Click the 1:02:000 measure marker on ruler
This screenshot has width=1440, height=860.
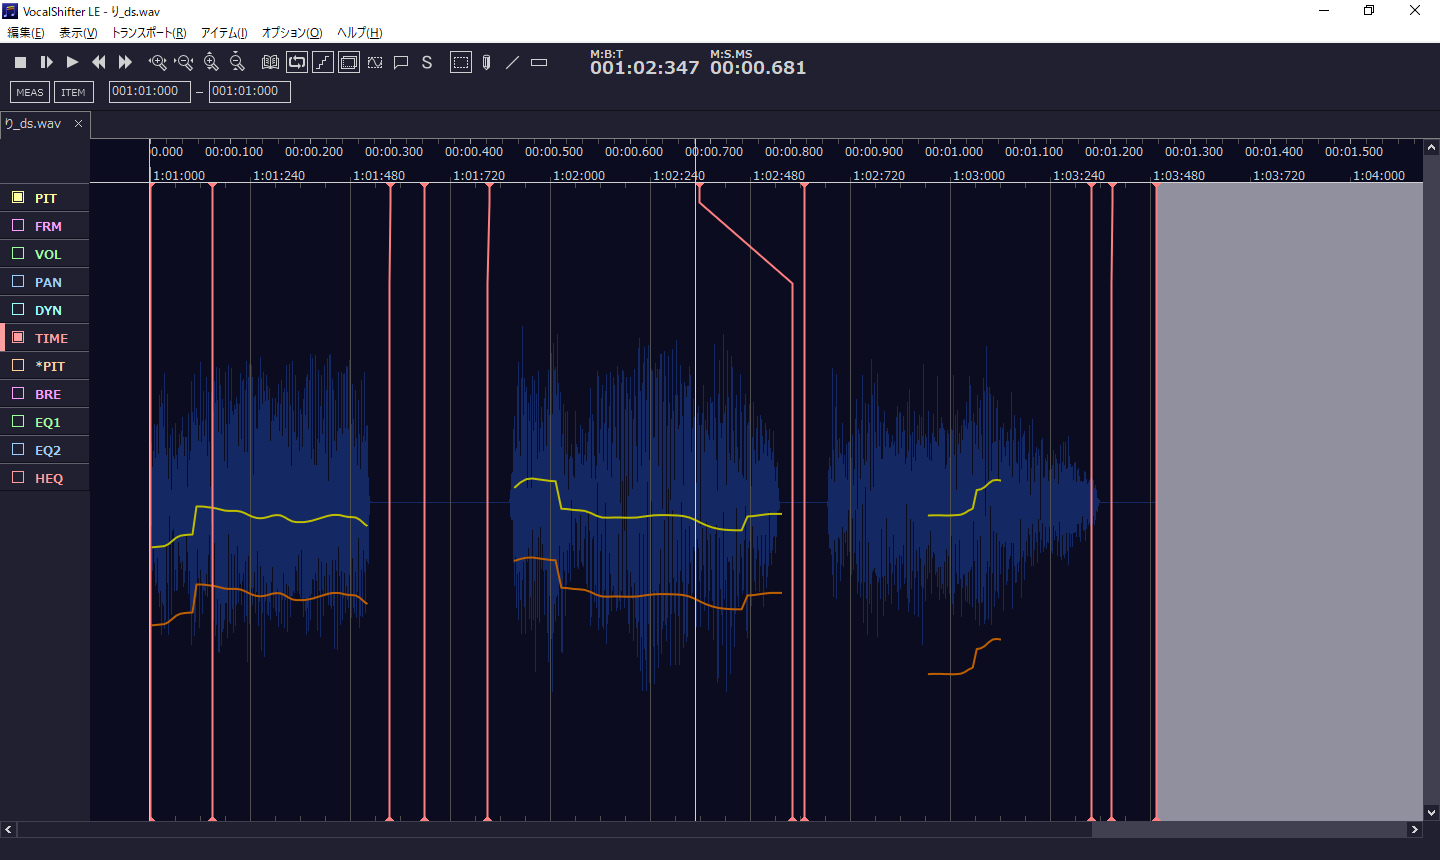tap(579, 175)
